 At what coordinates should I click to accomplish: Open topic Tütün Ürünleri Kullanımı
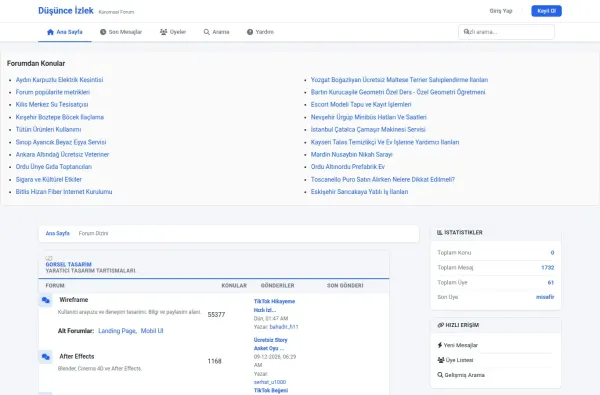(x=48, y=129)
